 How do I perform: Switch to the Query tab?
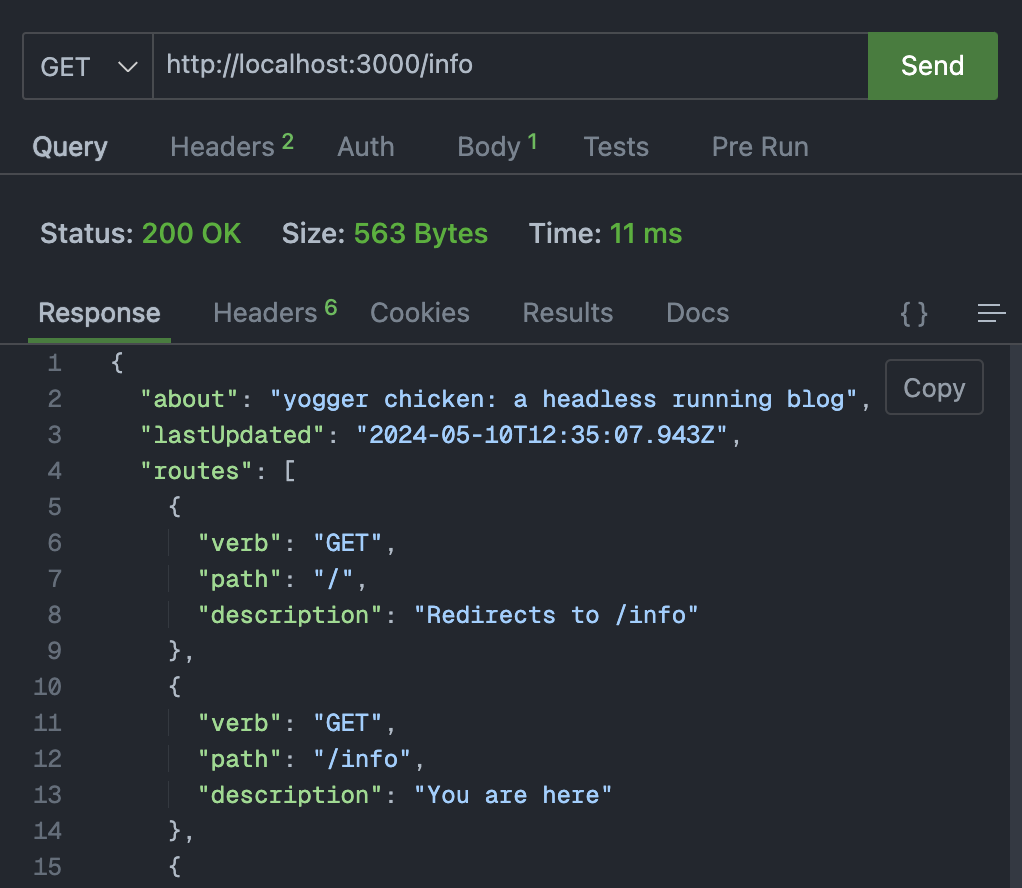69,147
